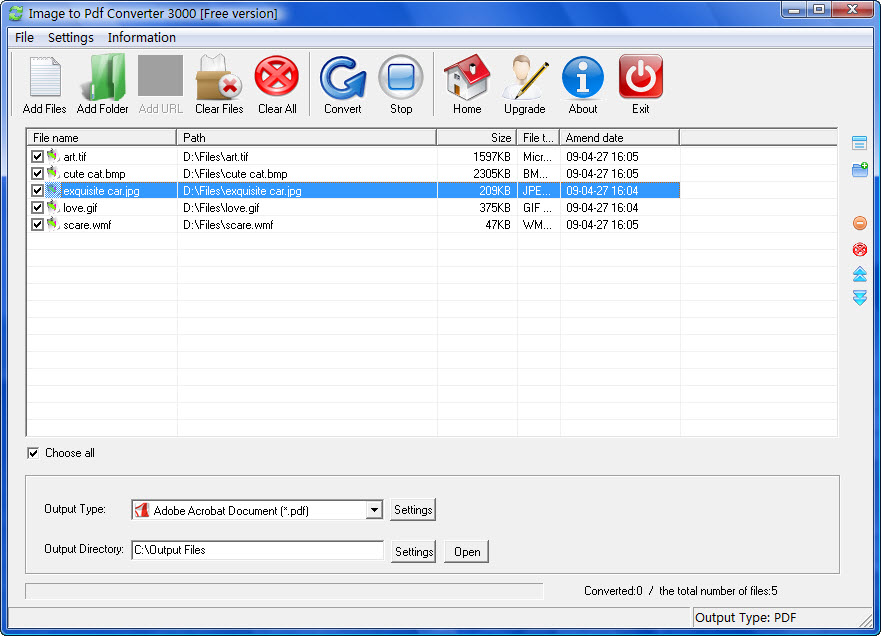Click the File name column header
This screenshot has height=636, width=881.
(101, 137)
